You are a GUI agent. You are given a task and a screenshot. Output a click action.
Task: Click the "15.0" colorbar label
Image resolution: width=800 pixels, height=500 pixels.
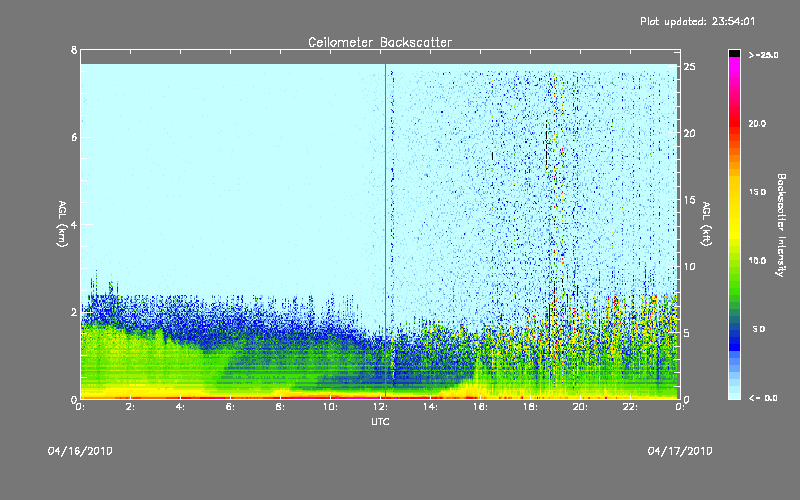757,192
